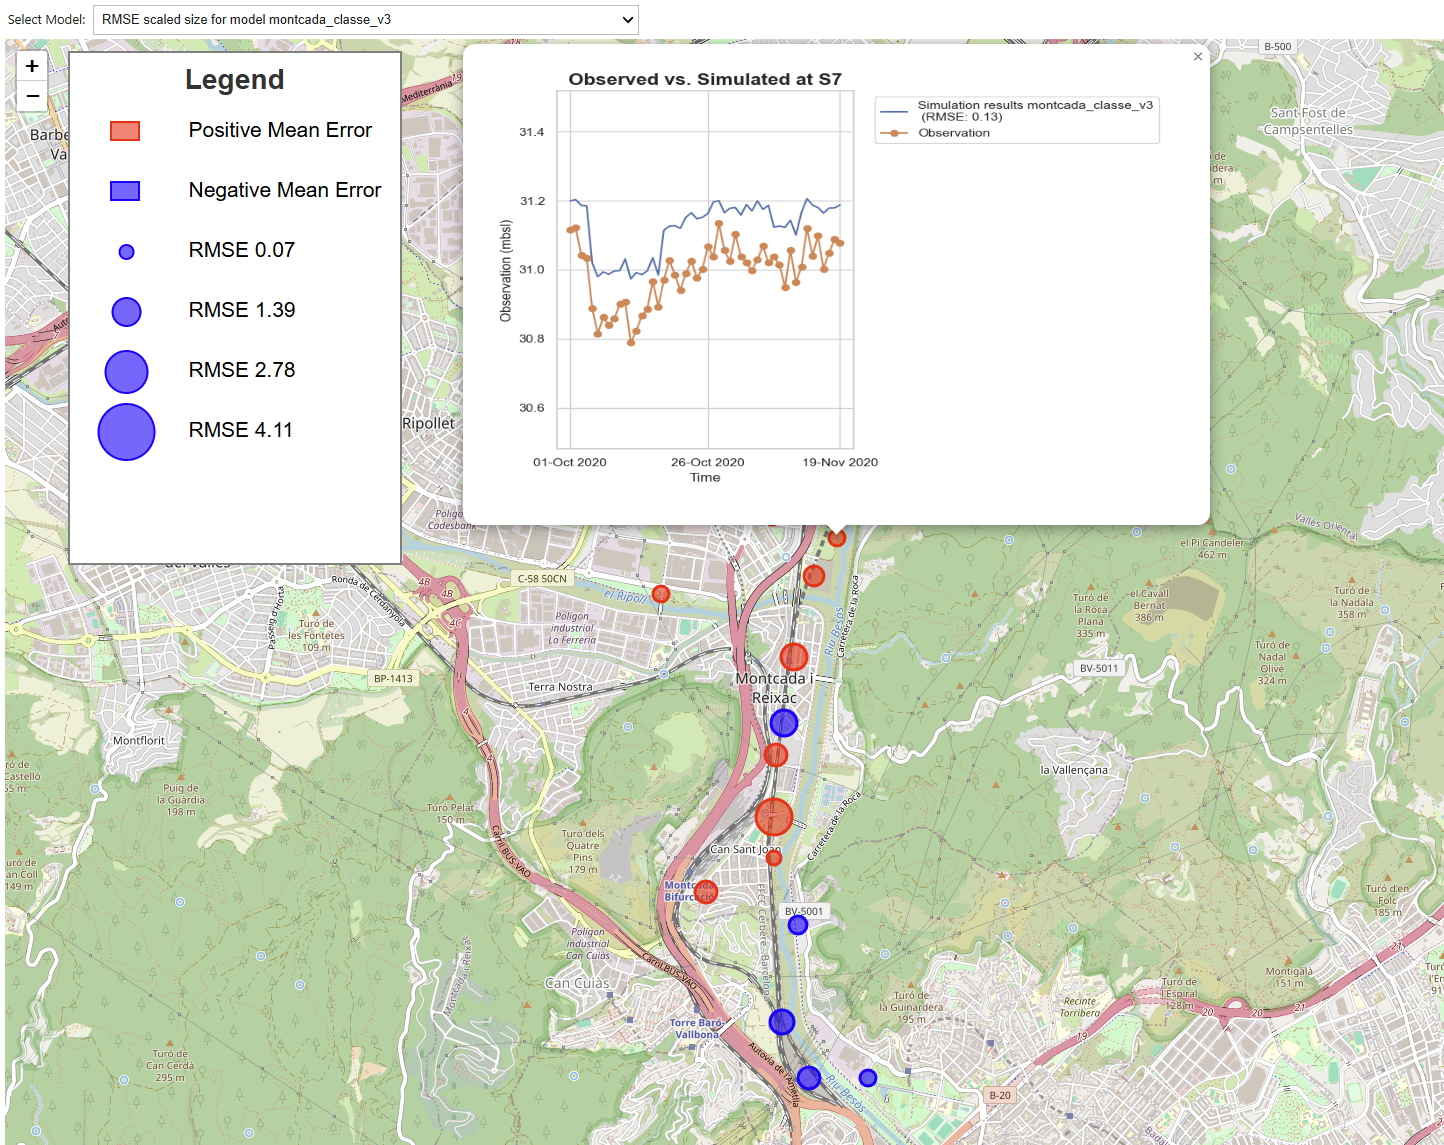Click the blue marker next to road BV-5001
Image resolution: width=1444 pixels, height=1145 pixels.
[x=797, y=924]
